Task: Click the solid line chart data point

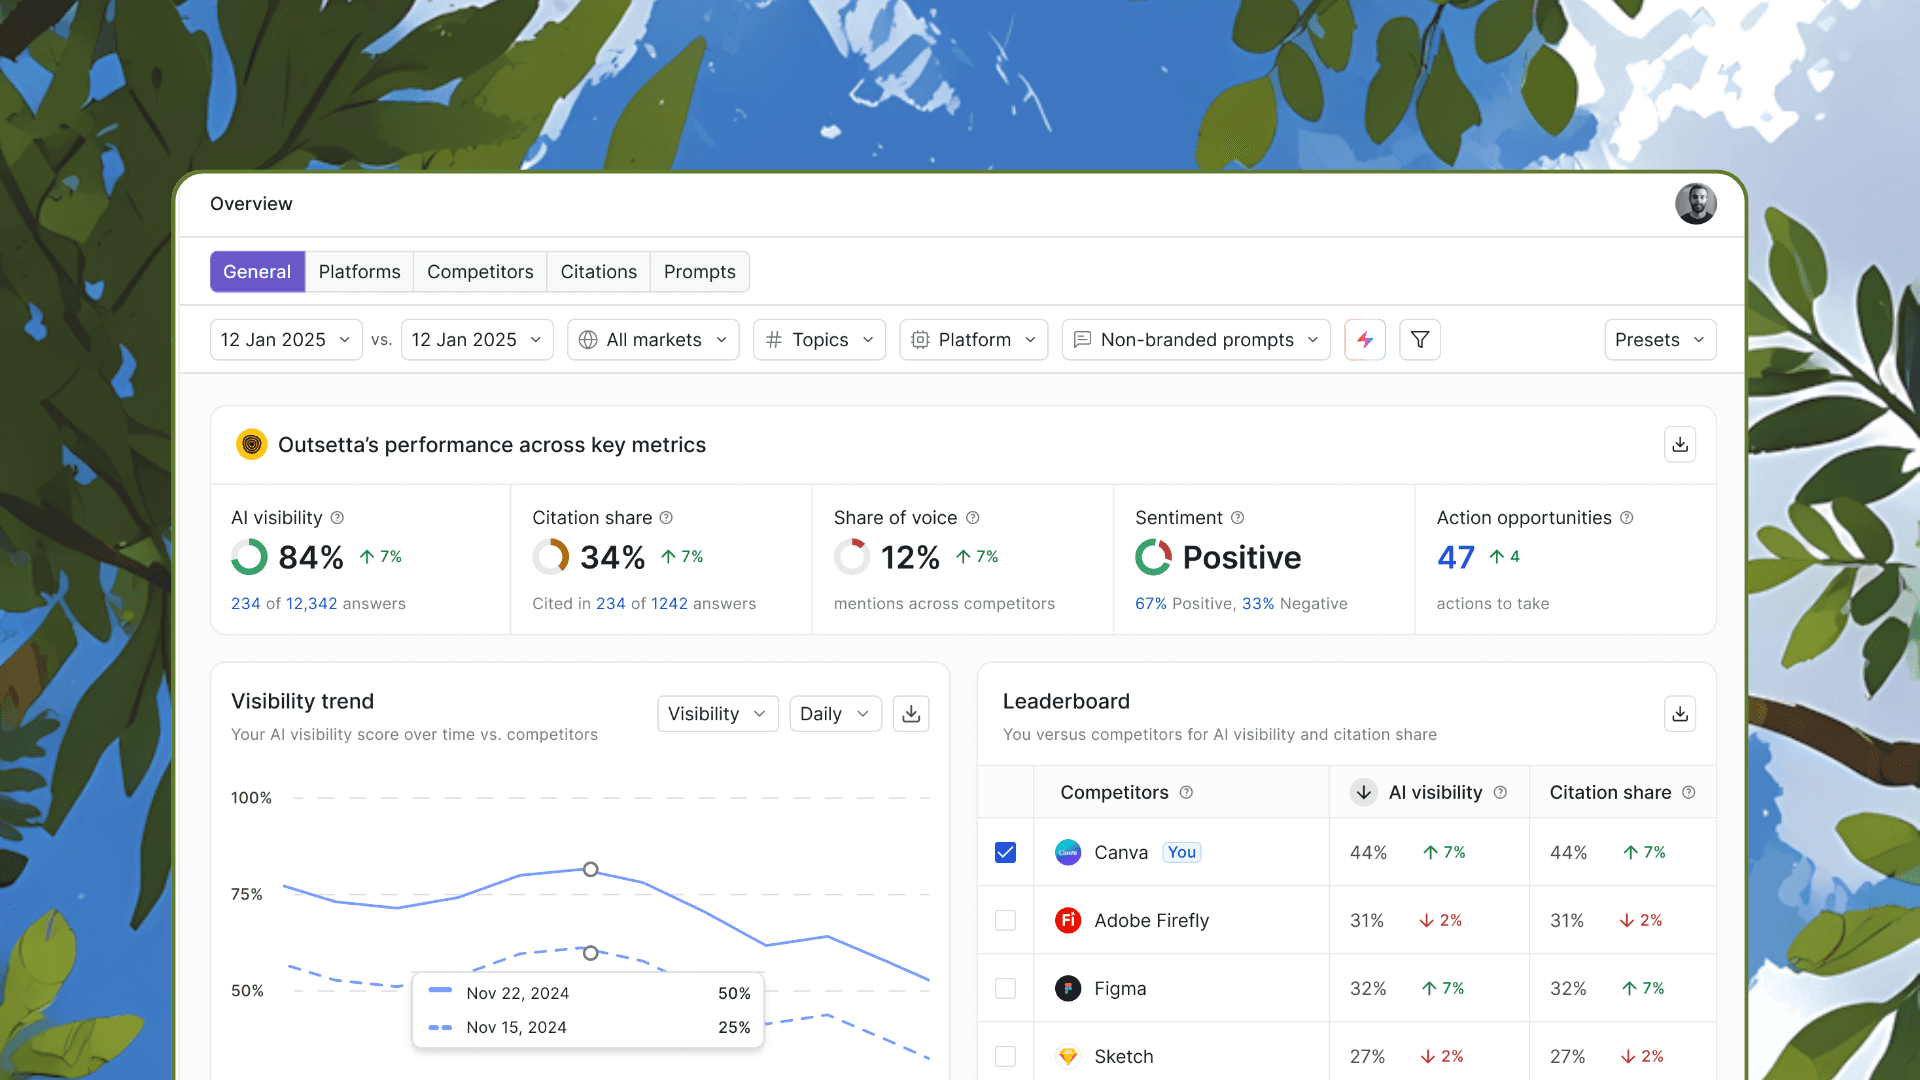Action: pyautogui.click(x=591, y=869)
